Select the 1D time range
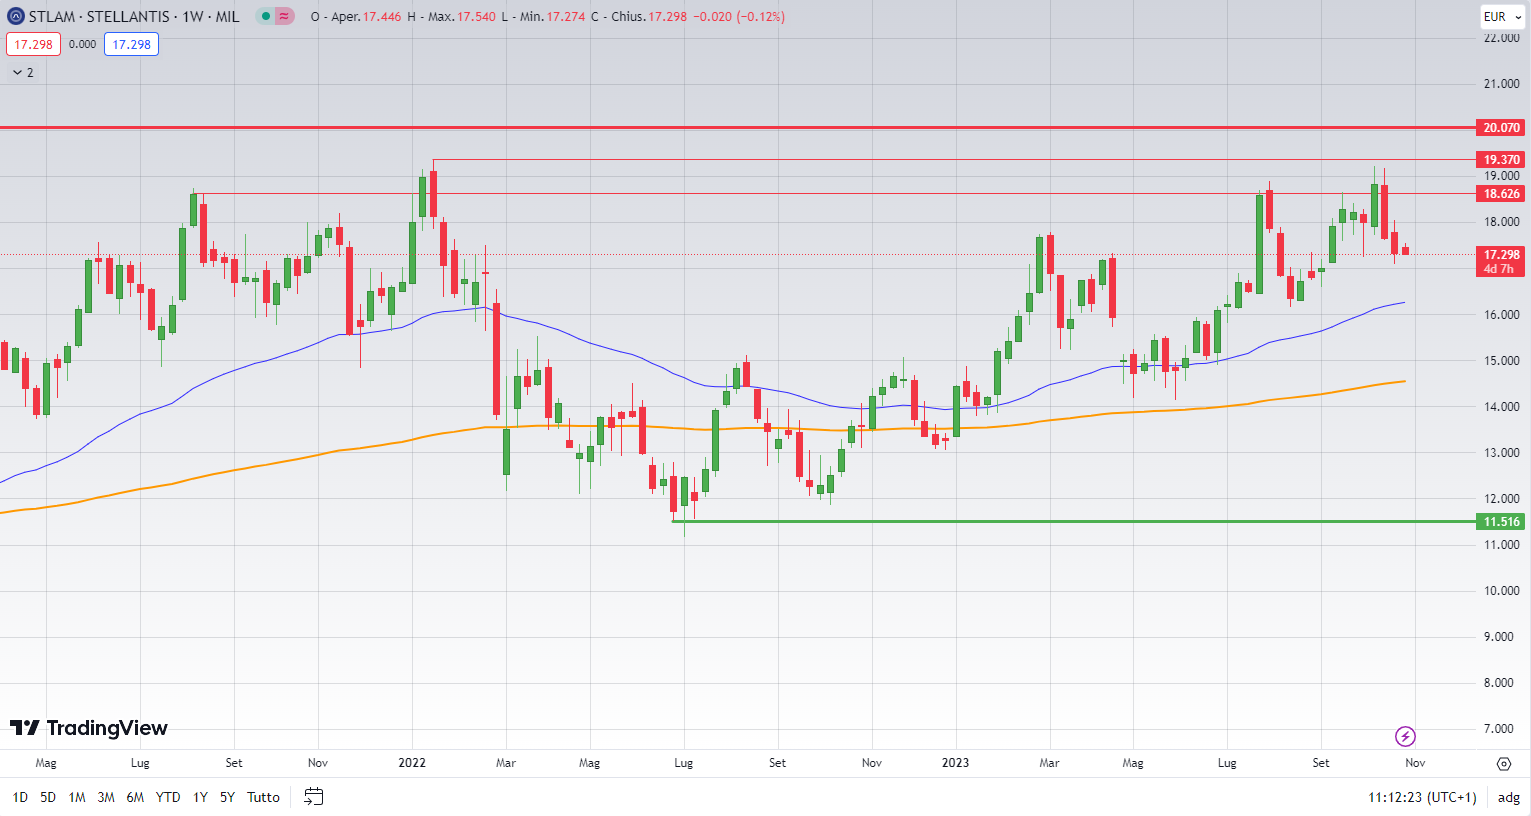1531x816 pixels. pyautogui.click(x=20, y=797)
